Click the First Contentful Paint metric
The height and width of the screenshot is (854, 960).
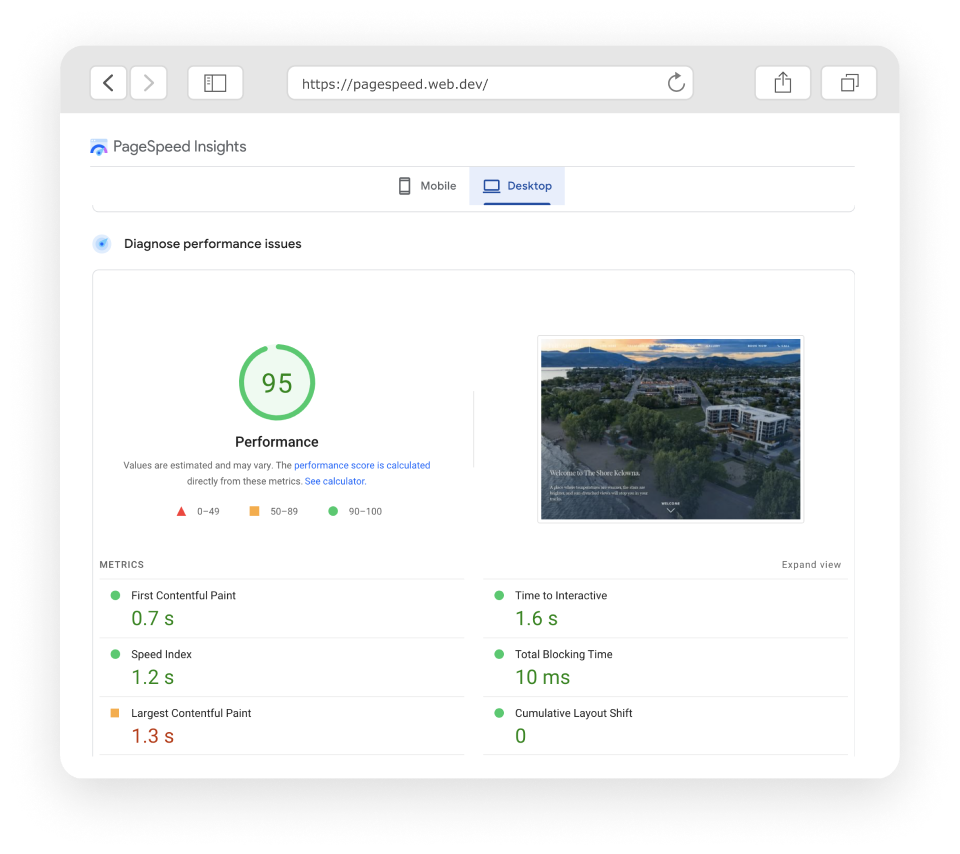183,596
